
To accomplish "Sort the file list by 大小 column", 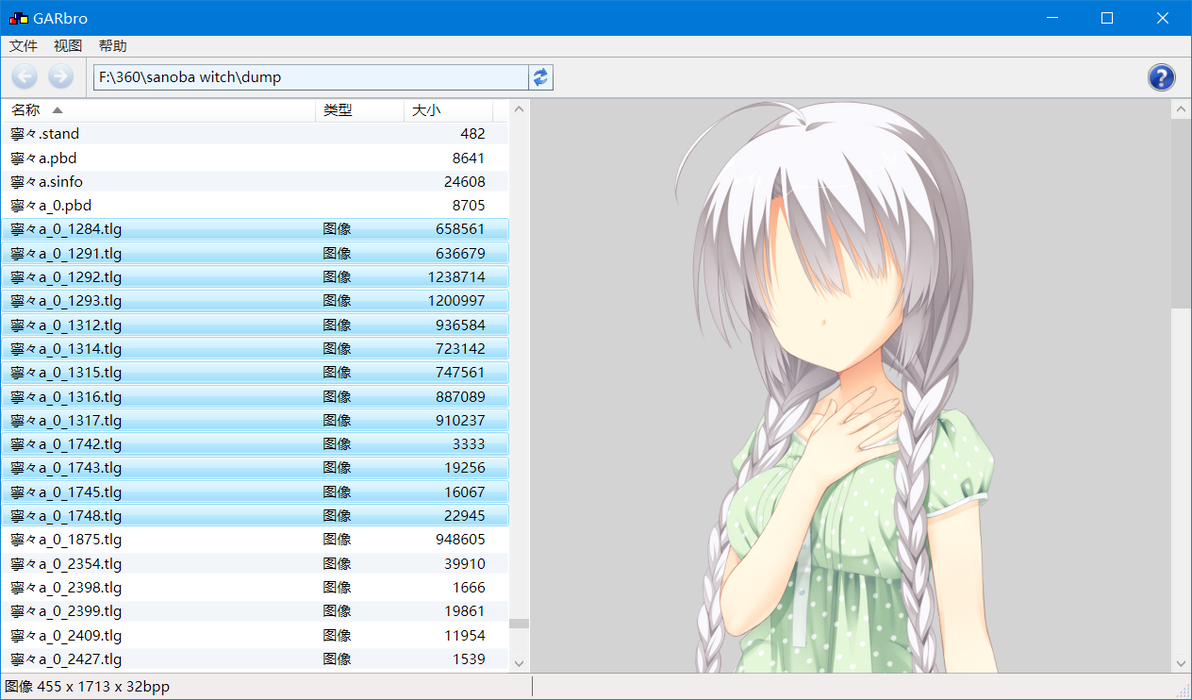I will (x=448, y=110).
